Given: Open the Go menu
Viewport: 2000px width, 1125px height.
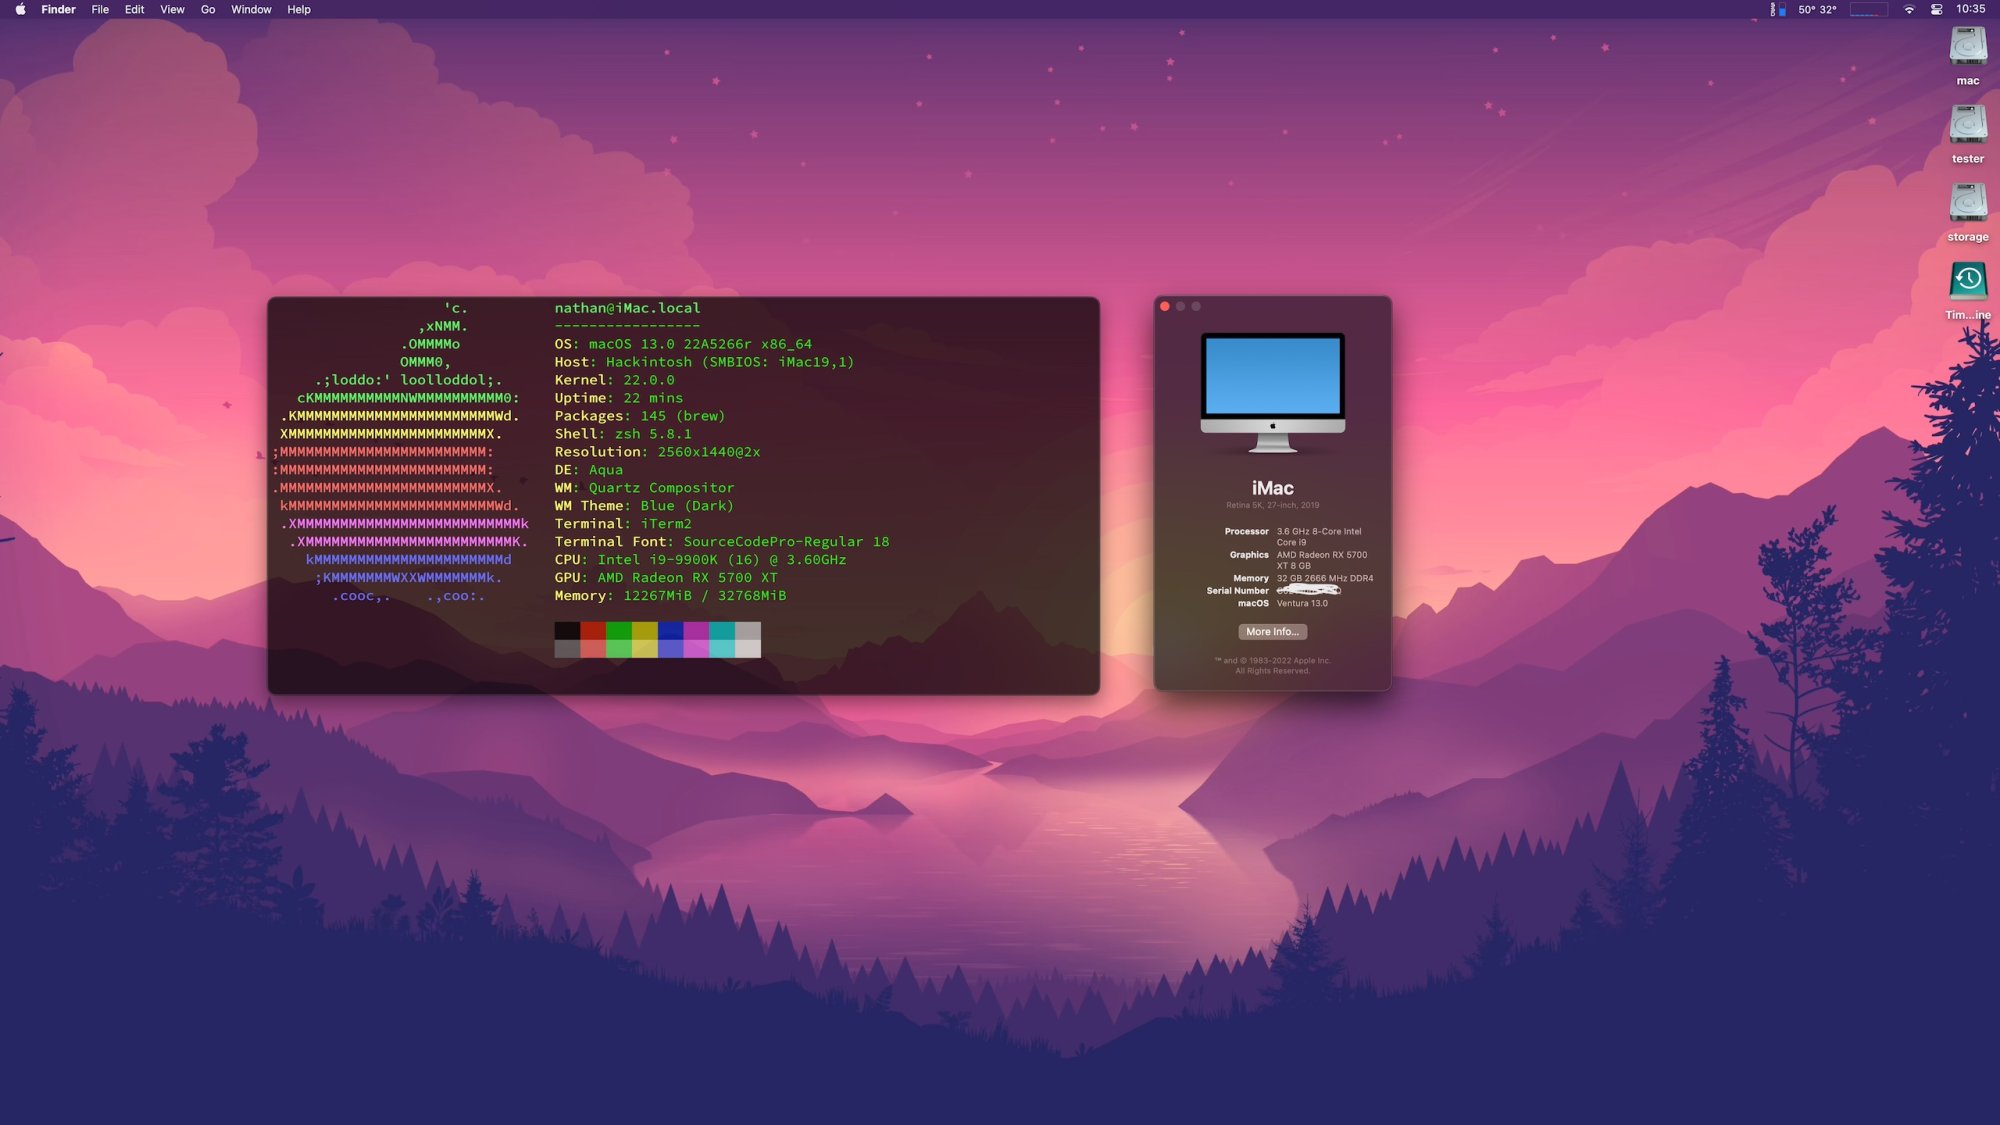Looking at the screenshot, I should pos(208,9).
